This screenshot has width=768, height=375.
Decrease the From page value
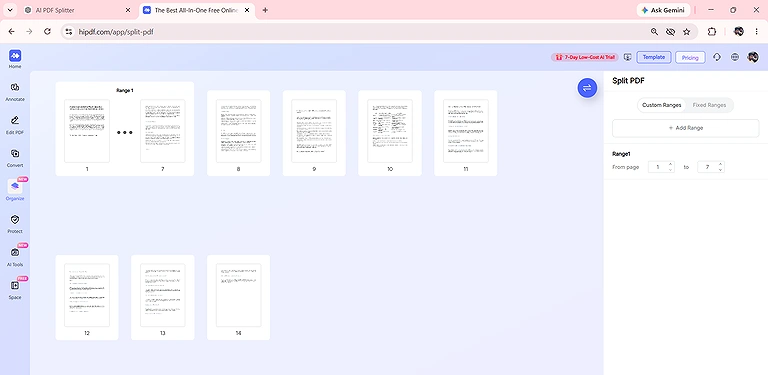671,170
